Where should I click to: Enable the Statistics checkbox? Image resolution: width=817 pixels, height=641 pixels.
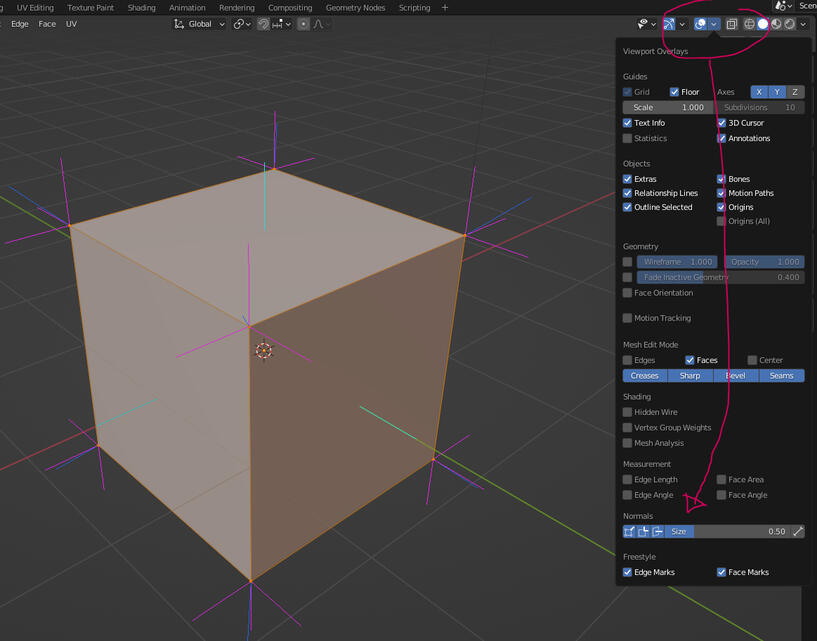click(628, 139)
